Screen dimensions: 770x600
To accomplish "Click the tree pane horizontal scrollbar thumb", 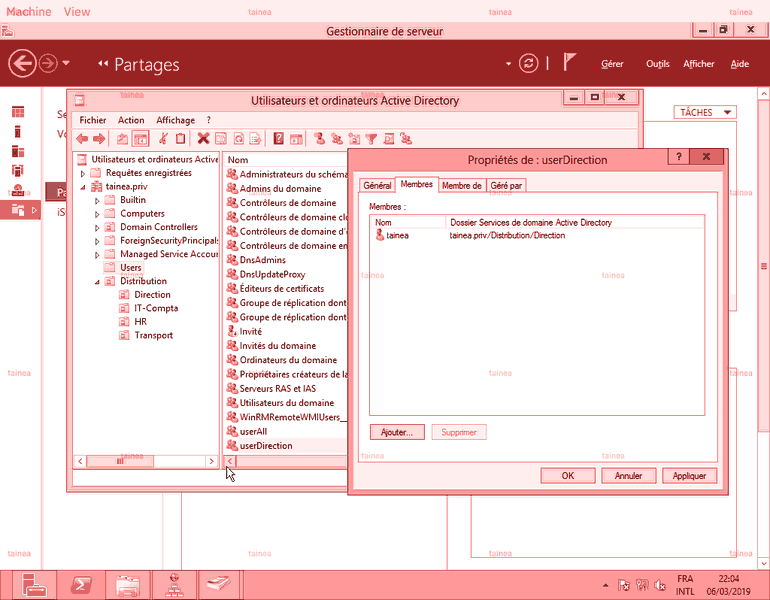I will pos(120,462).
